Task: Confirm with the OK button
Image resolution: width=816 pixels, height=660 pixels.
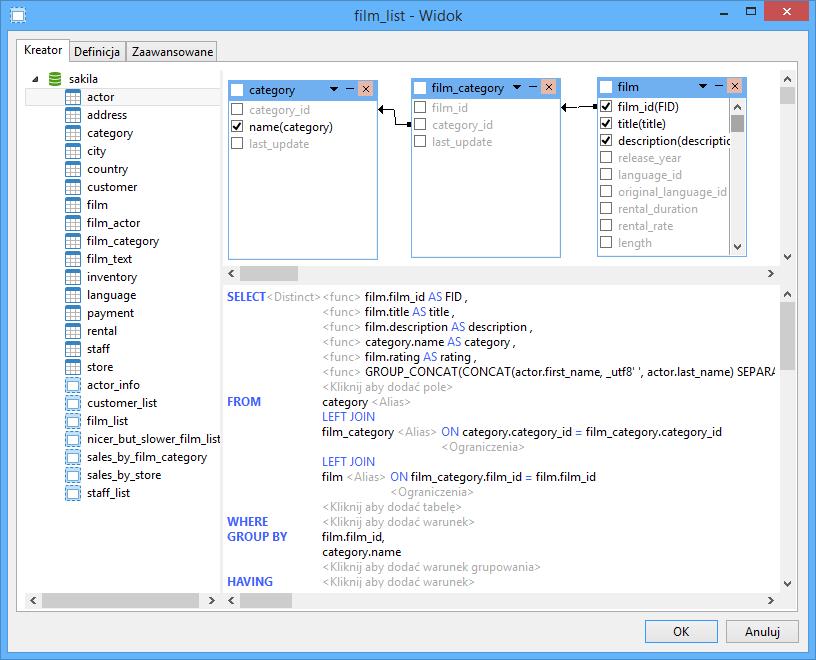Action: [x=681, y=631]
